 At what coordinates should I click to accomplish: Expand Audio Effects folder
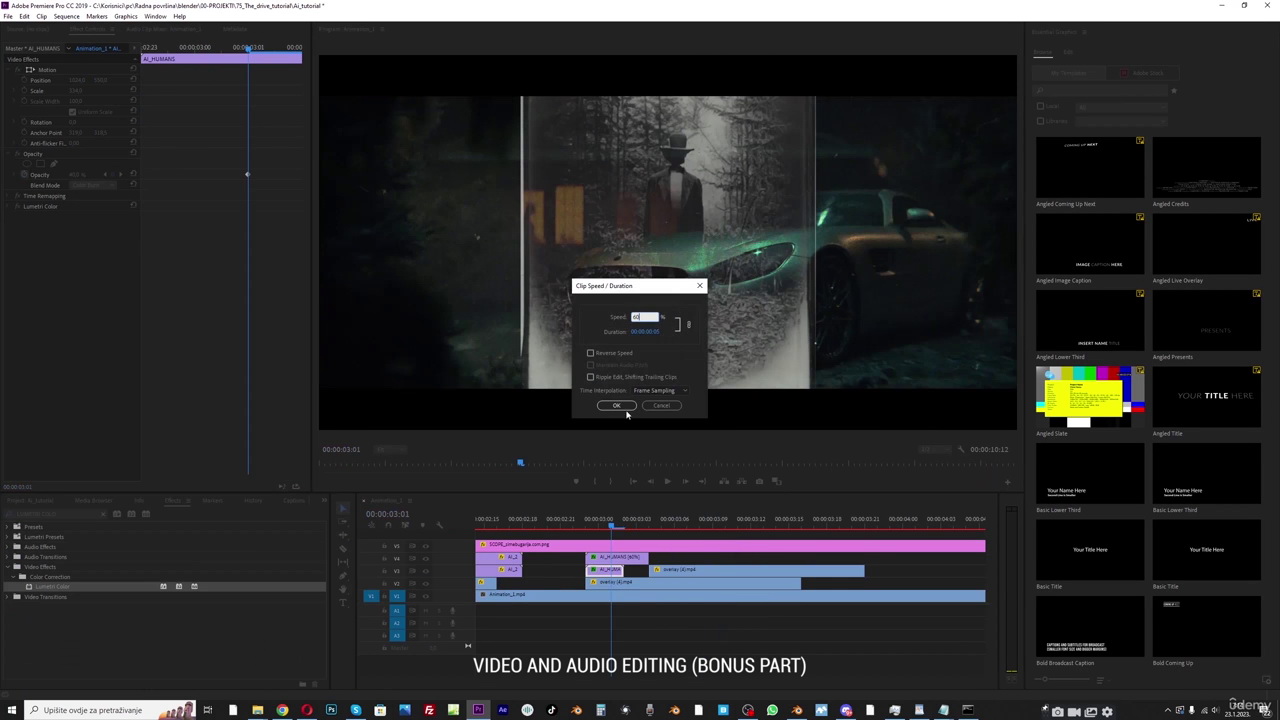[x=8, y=547]
